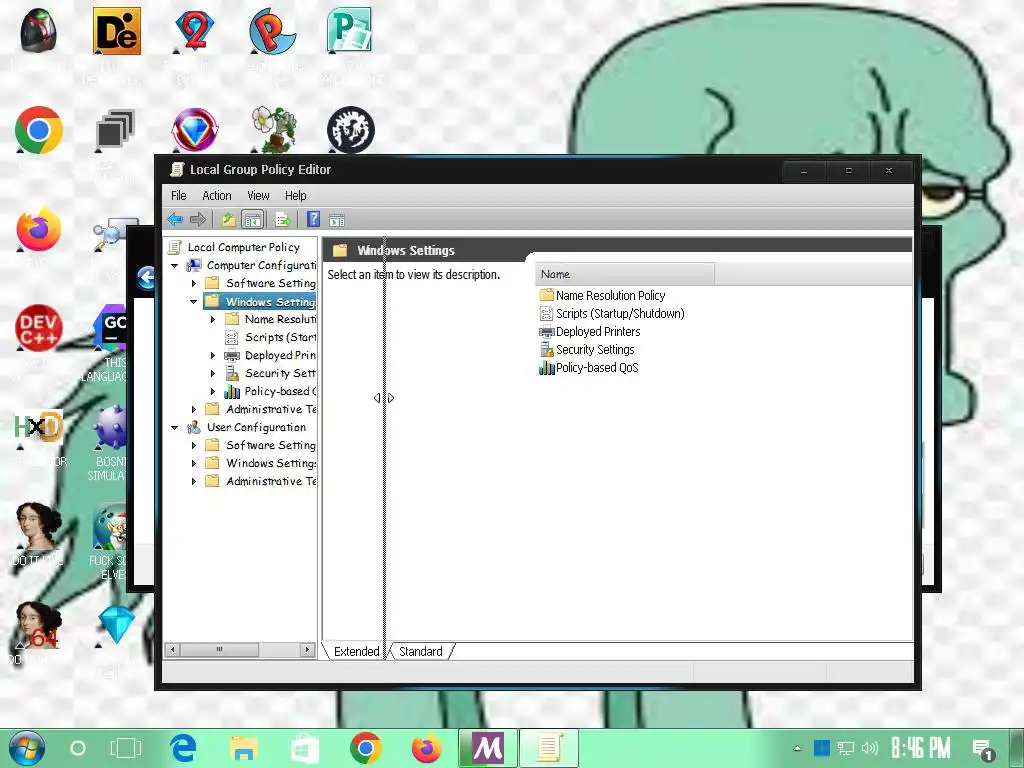Screen dimensions: 1024x768
Task: Open the Help menu
Action: (x=295, y=195)
